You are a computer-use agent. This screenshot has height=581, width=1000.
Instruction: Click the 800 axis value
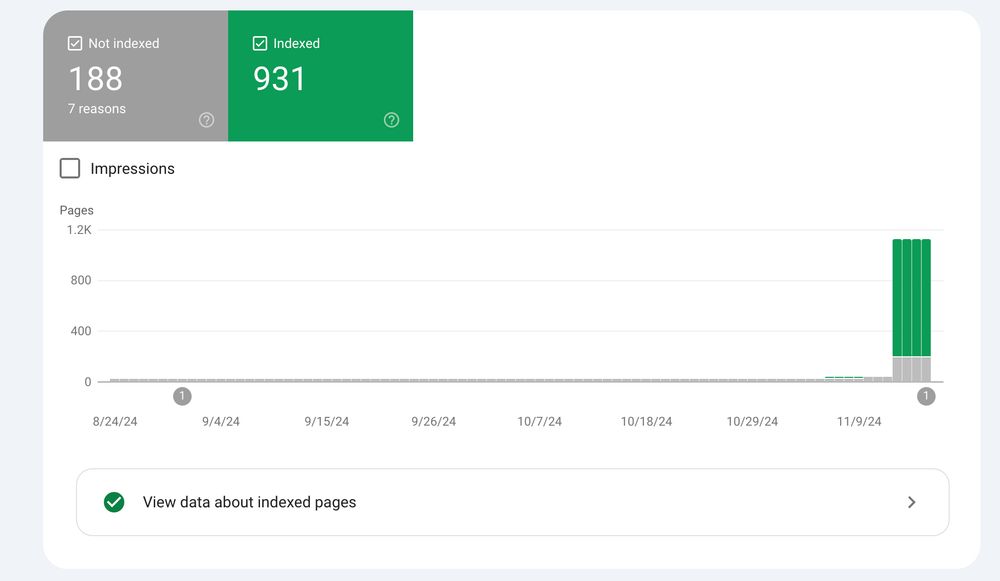point(81,280)
